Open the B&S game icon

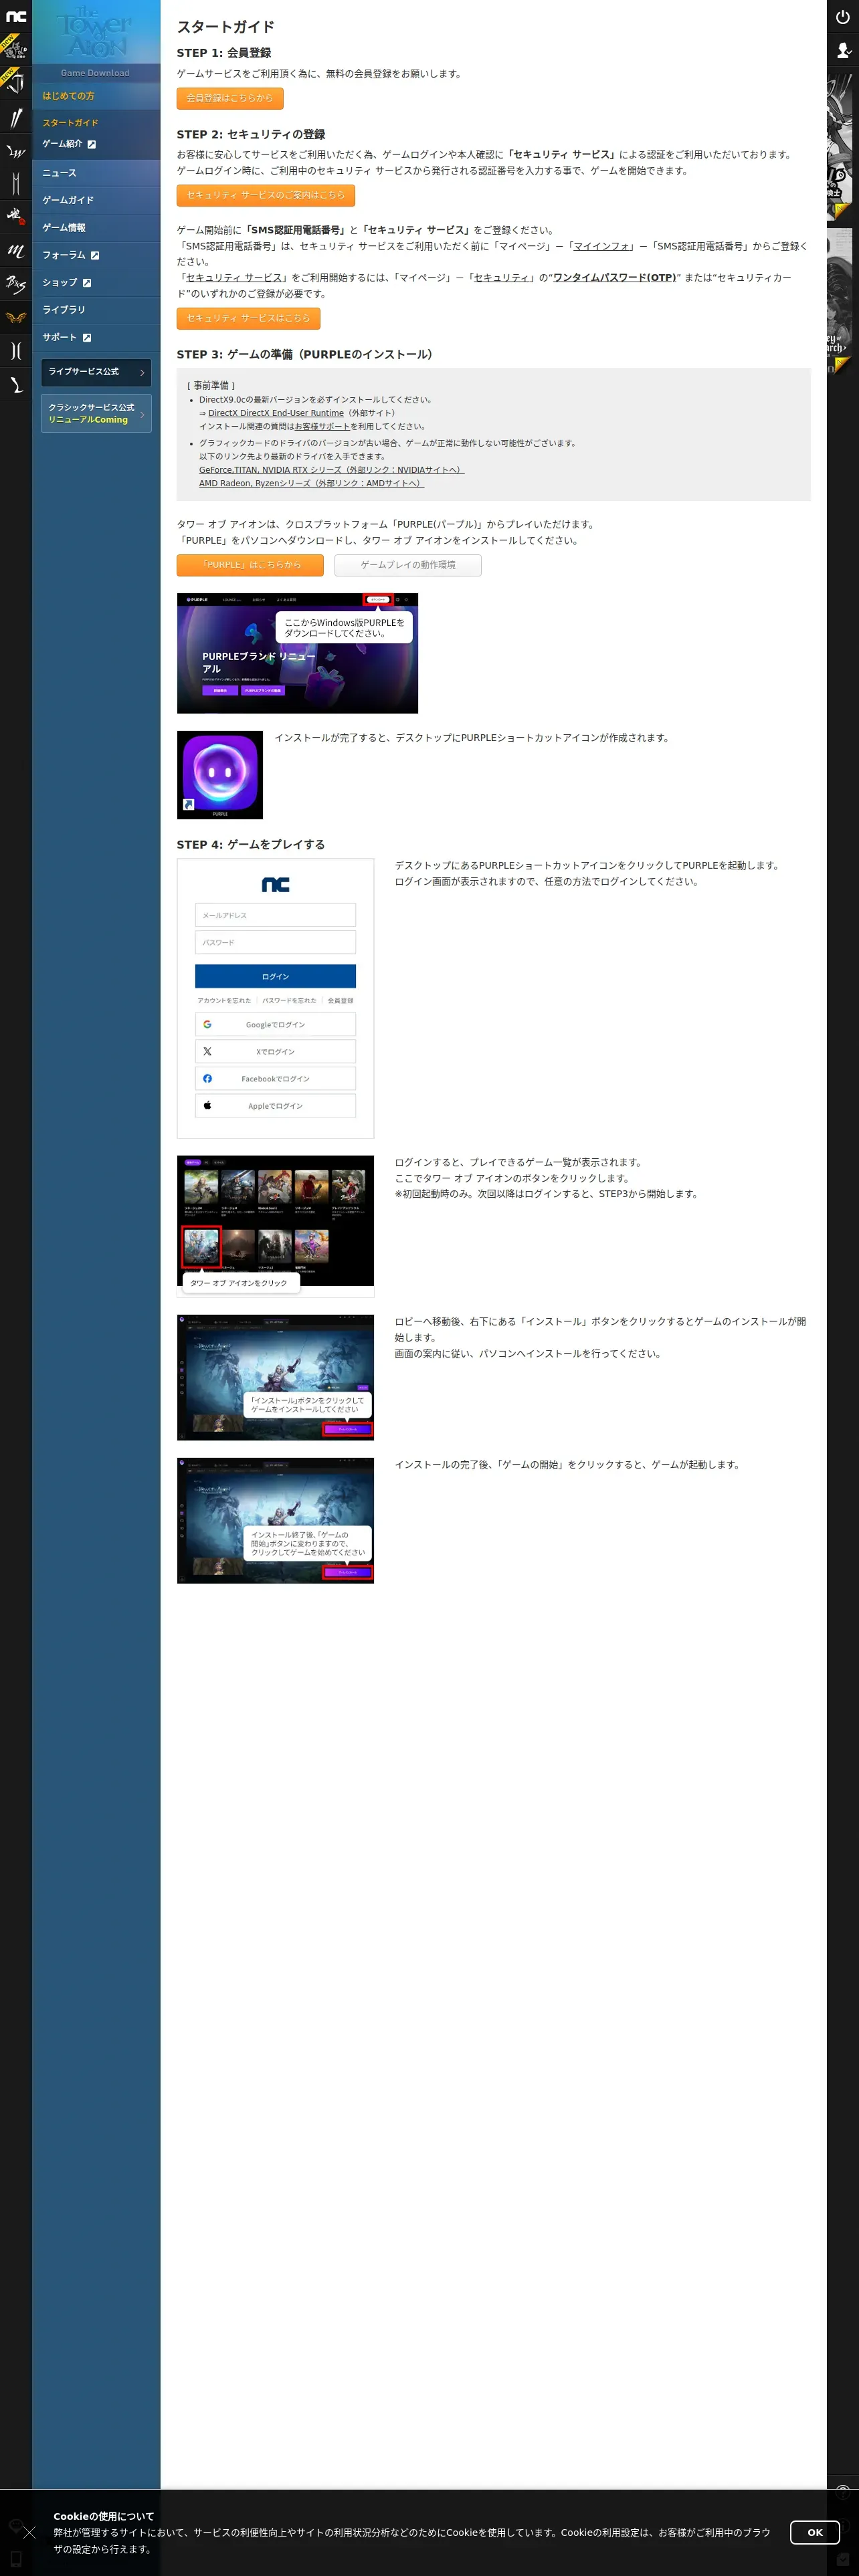(16, 284)
